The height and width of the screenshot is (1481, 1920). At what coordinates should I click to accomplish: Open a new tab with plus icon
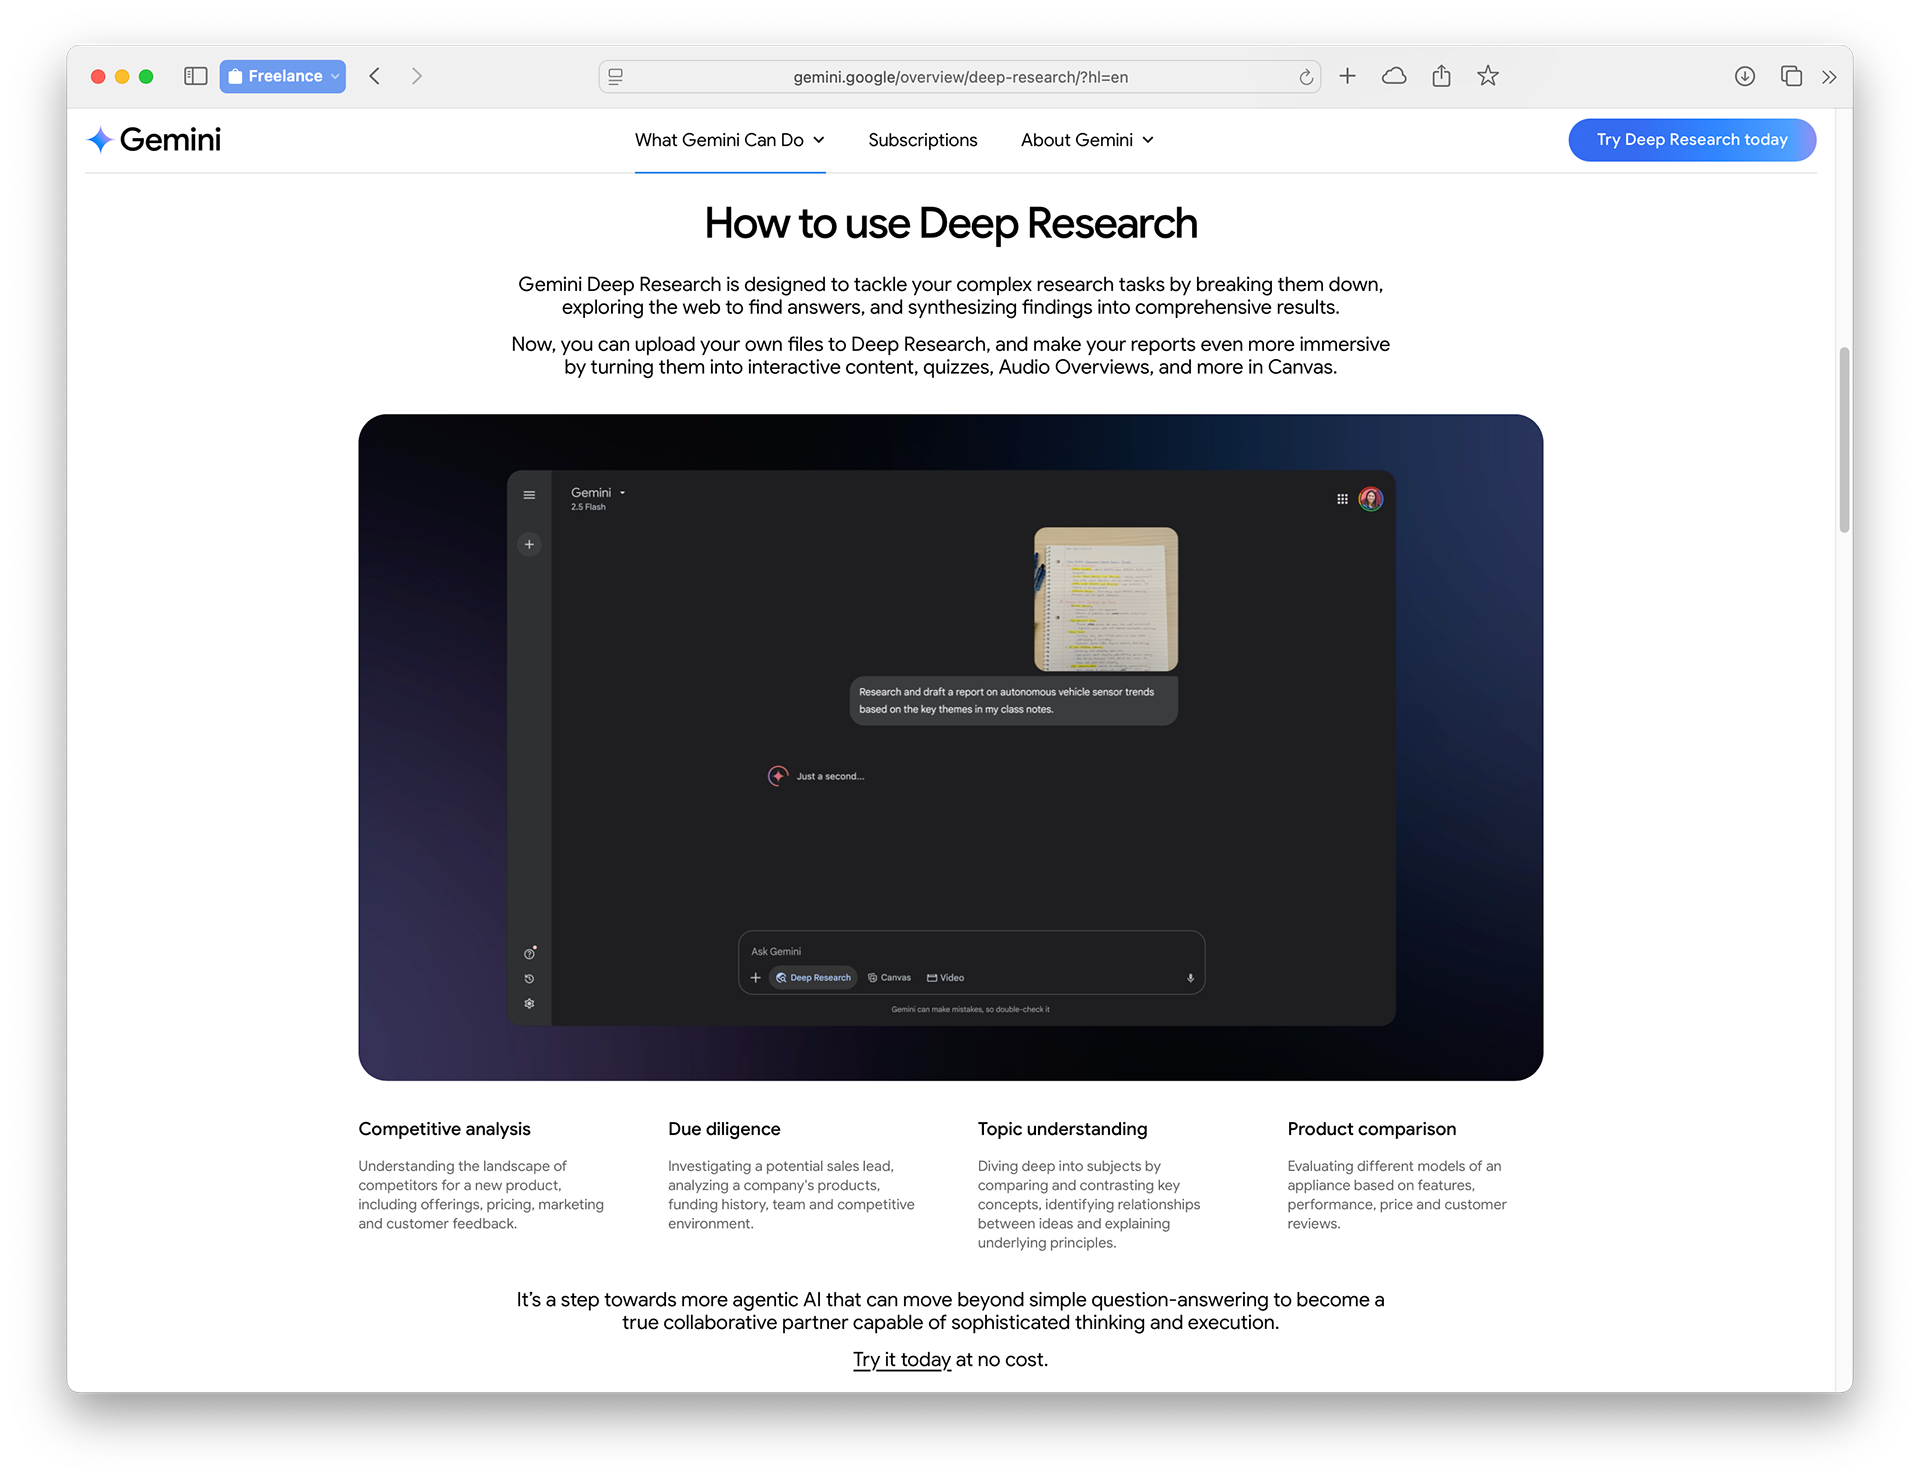click(1348, 76)
